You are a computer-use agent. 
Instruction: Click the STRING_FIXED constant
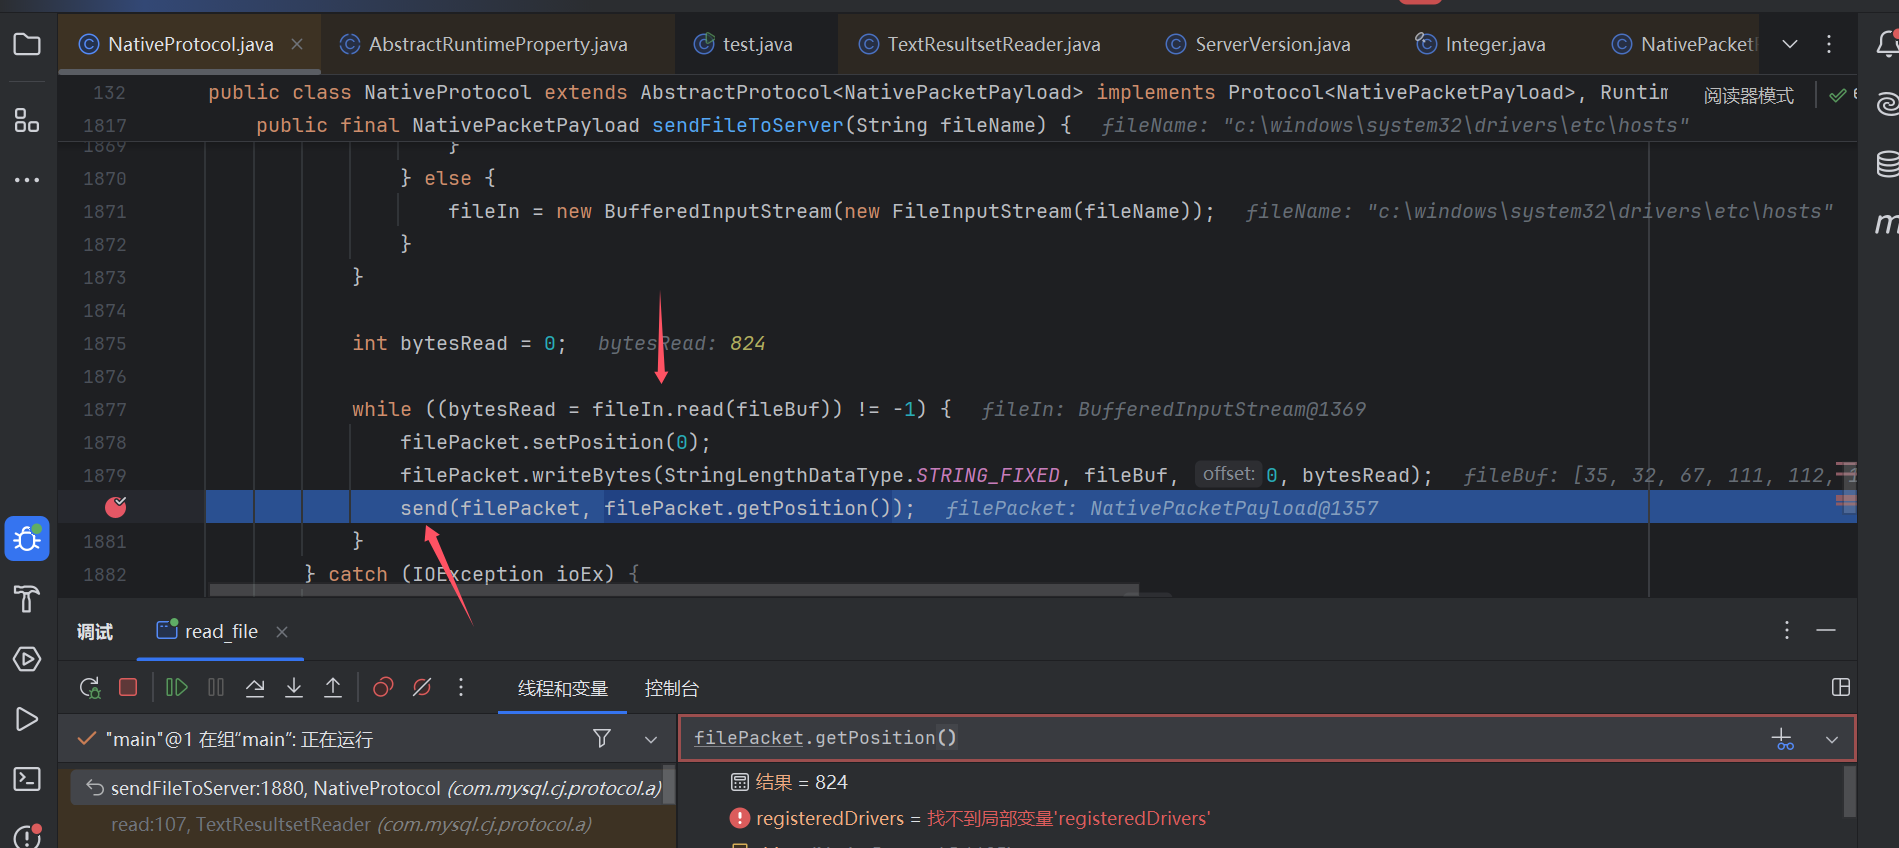[988, 475]
